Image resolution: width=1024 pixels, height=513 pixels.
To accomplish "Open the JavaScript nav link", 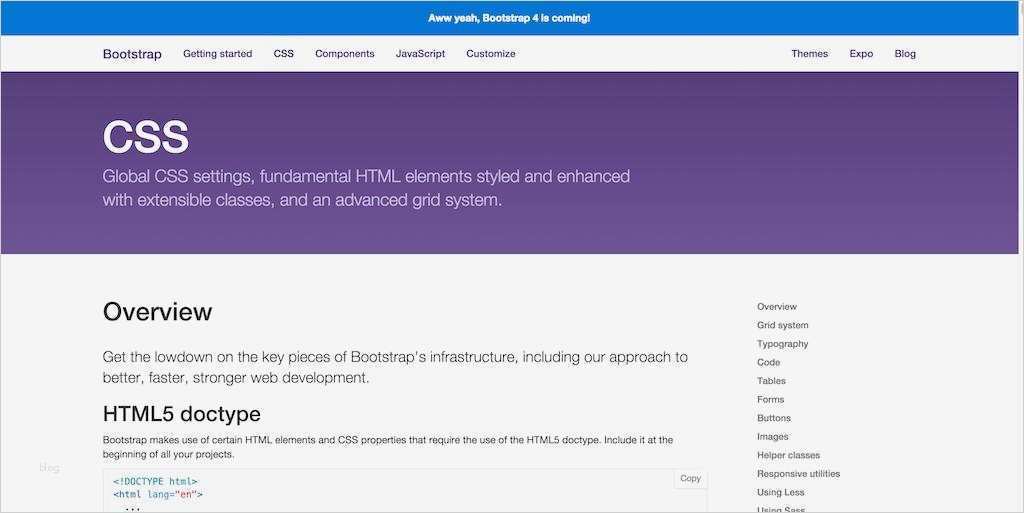I will [x=420, y=54].
